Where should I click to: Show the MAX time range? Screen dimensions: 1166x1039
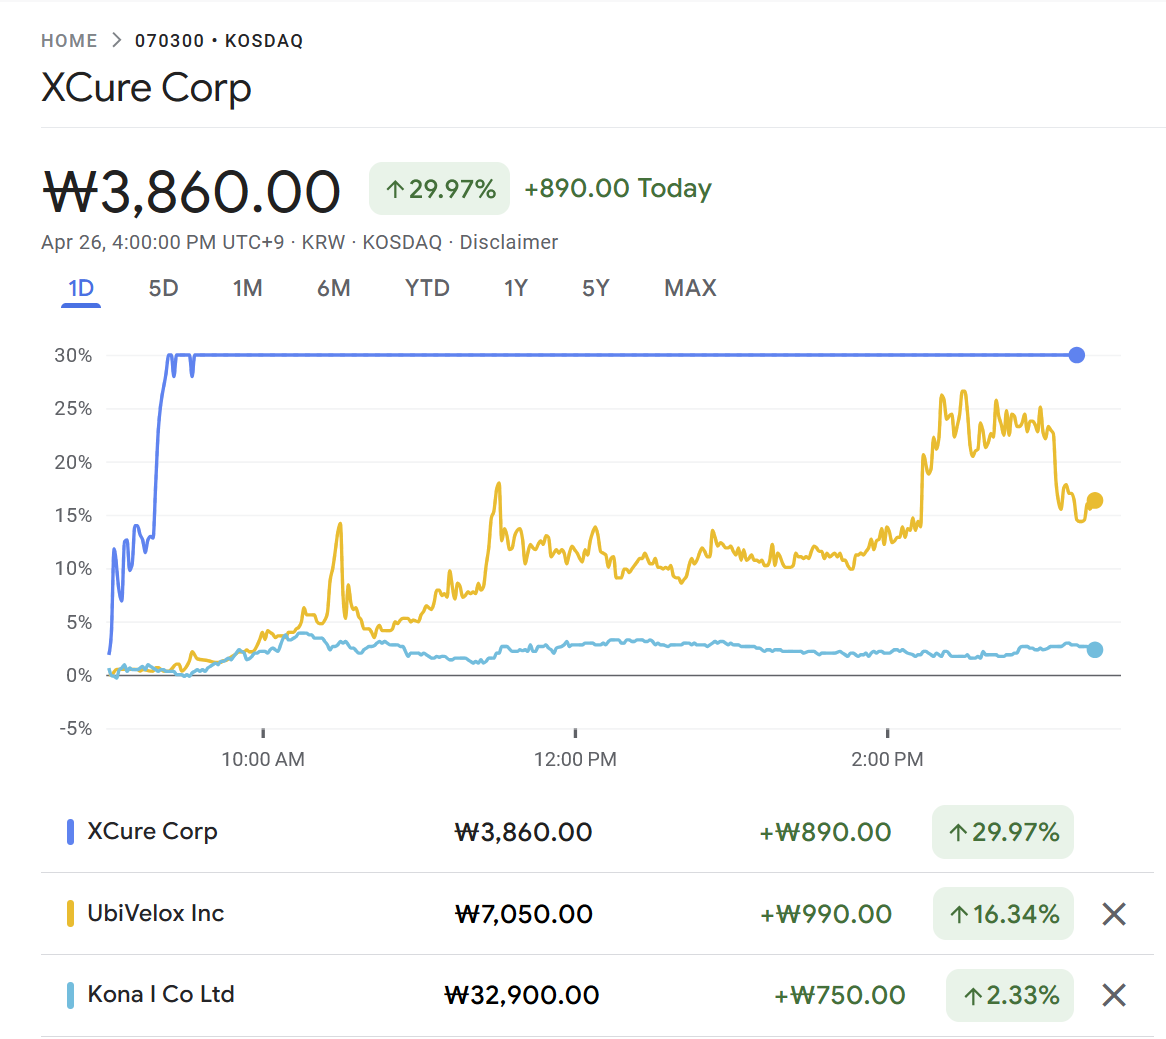tap(690, 289)
